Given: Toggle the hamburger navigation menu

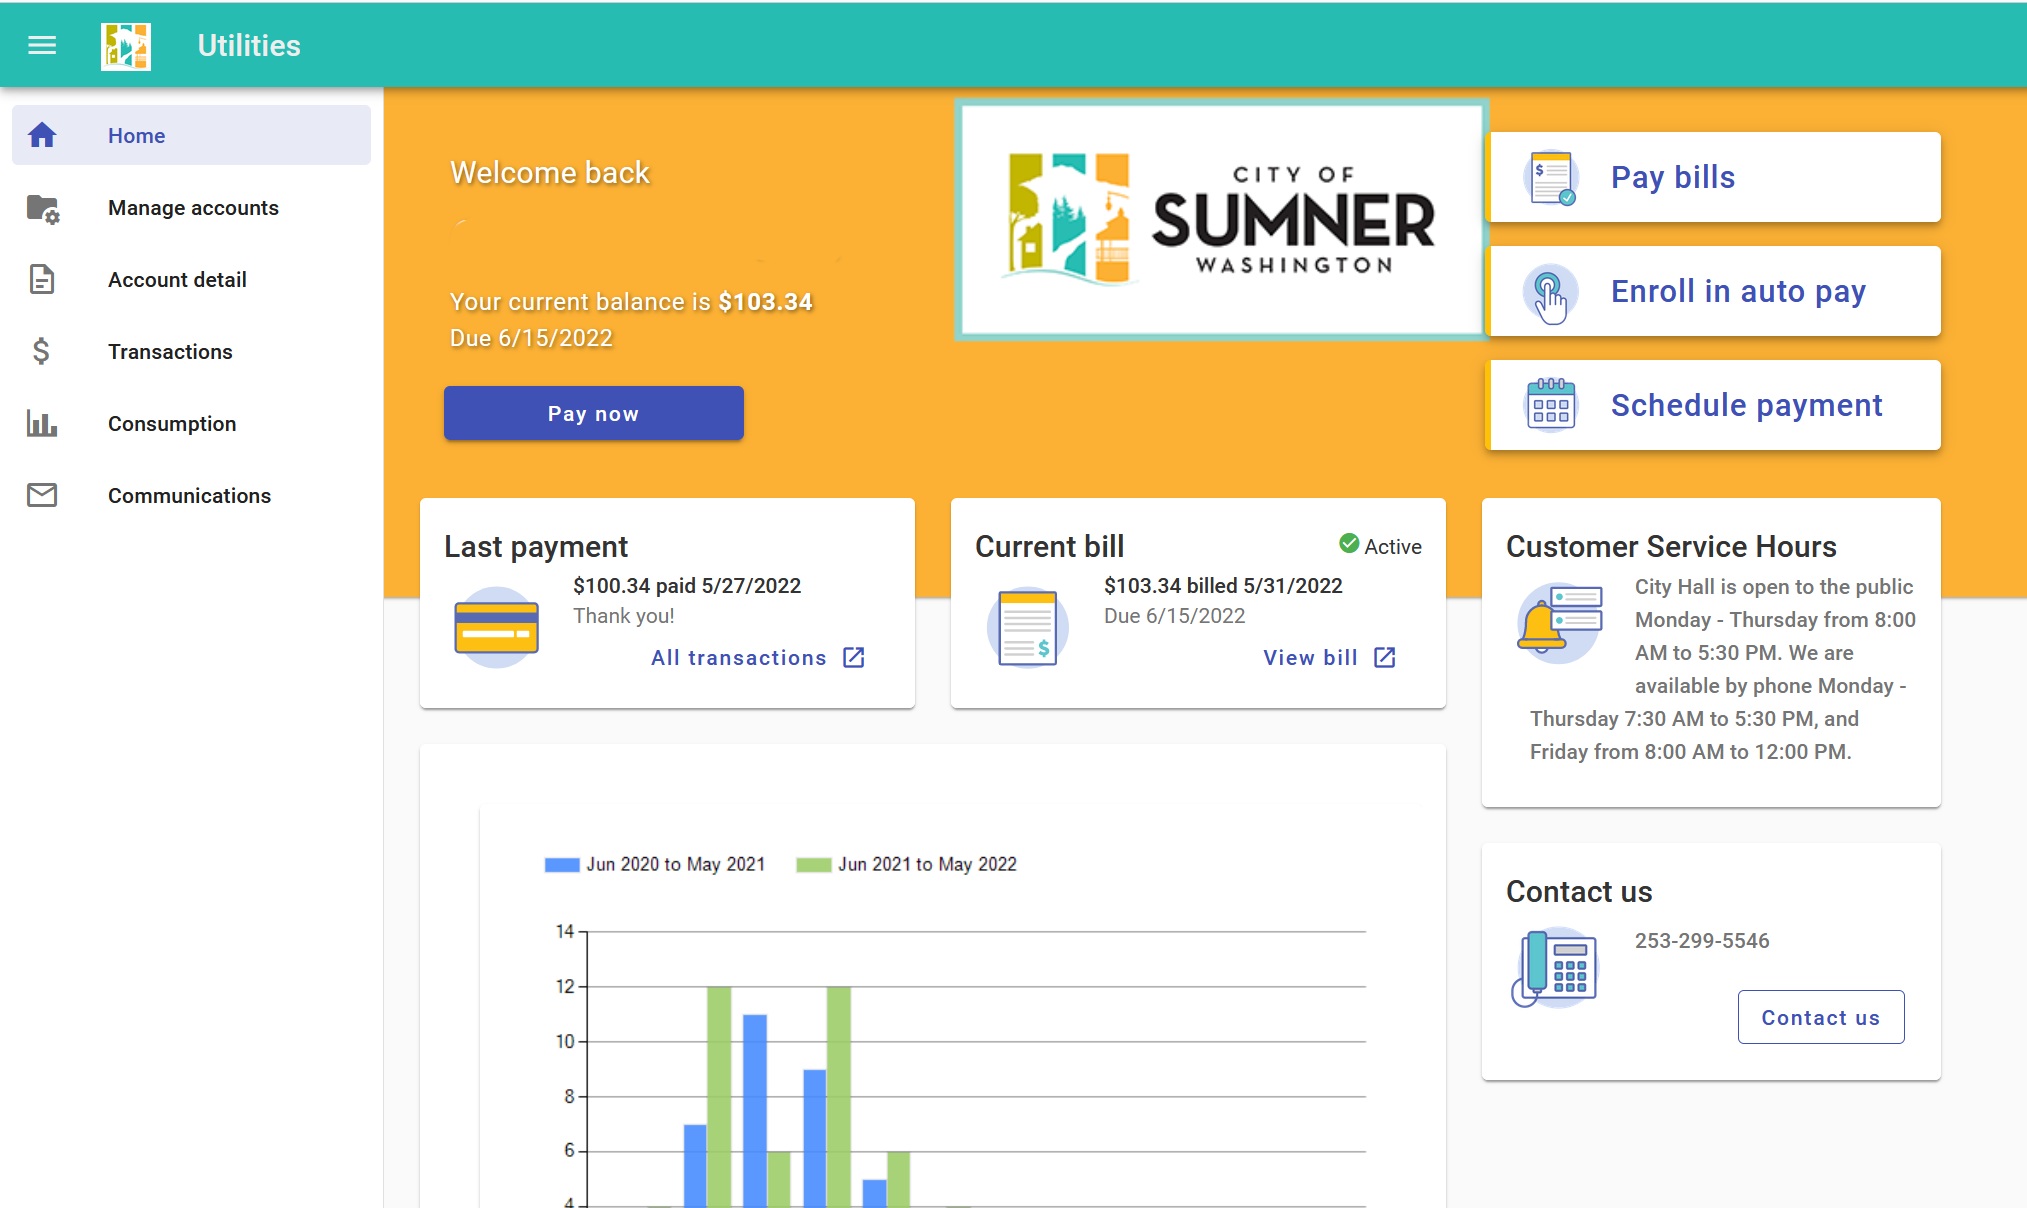Looking at the screenshot, I should coord(42,45).
